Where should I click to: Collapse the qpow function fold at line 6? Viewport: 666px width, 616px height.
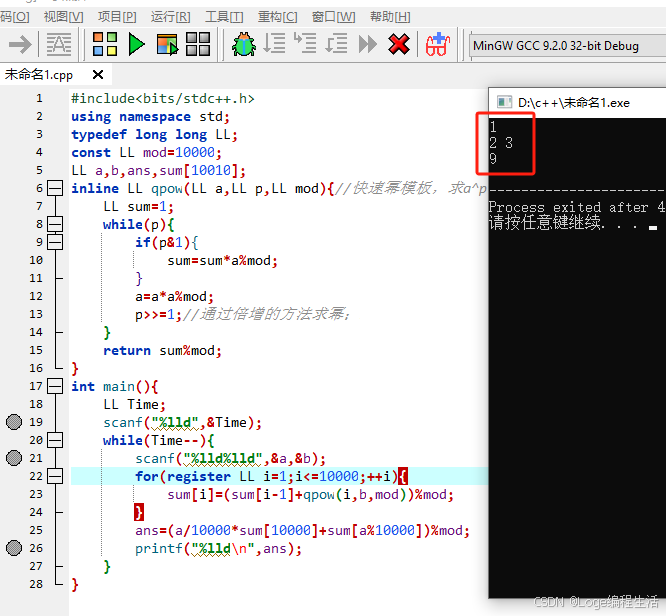pyautogui.click(x=55, y=188)
